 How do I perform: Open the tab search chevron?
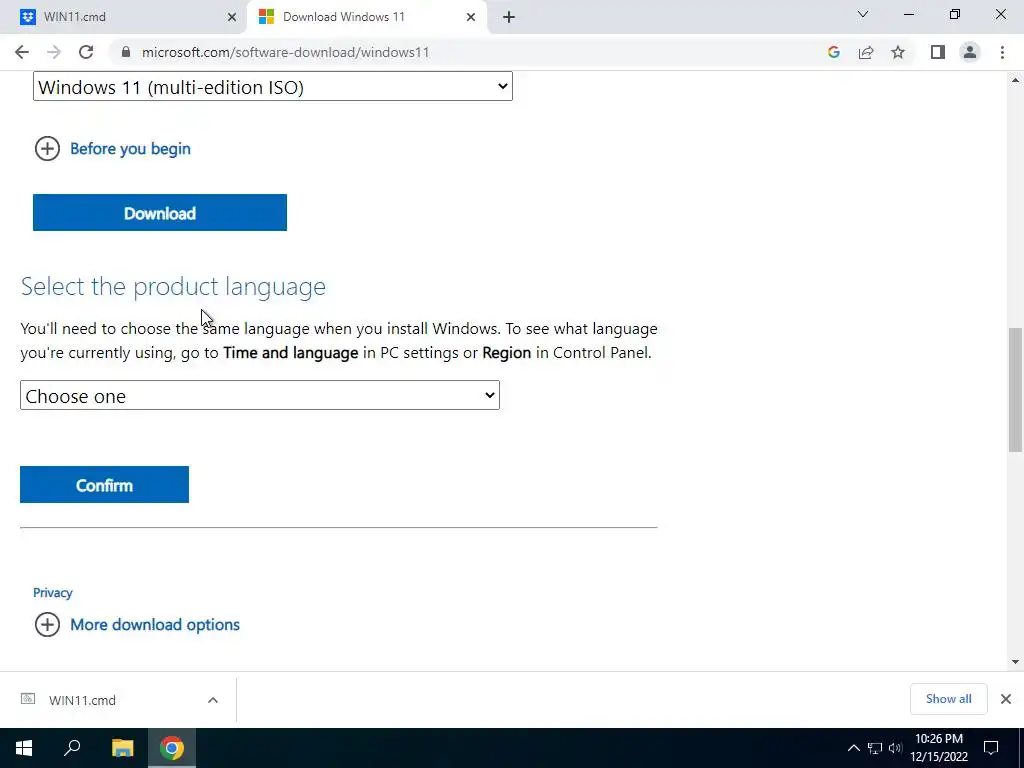point(863,14)
